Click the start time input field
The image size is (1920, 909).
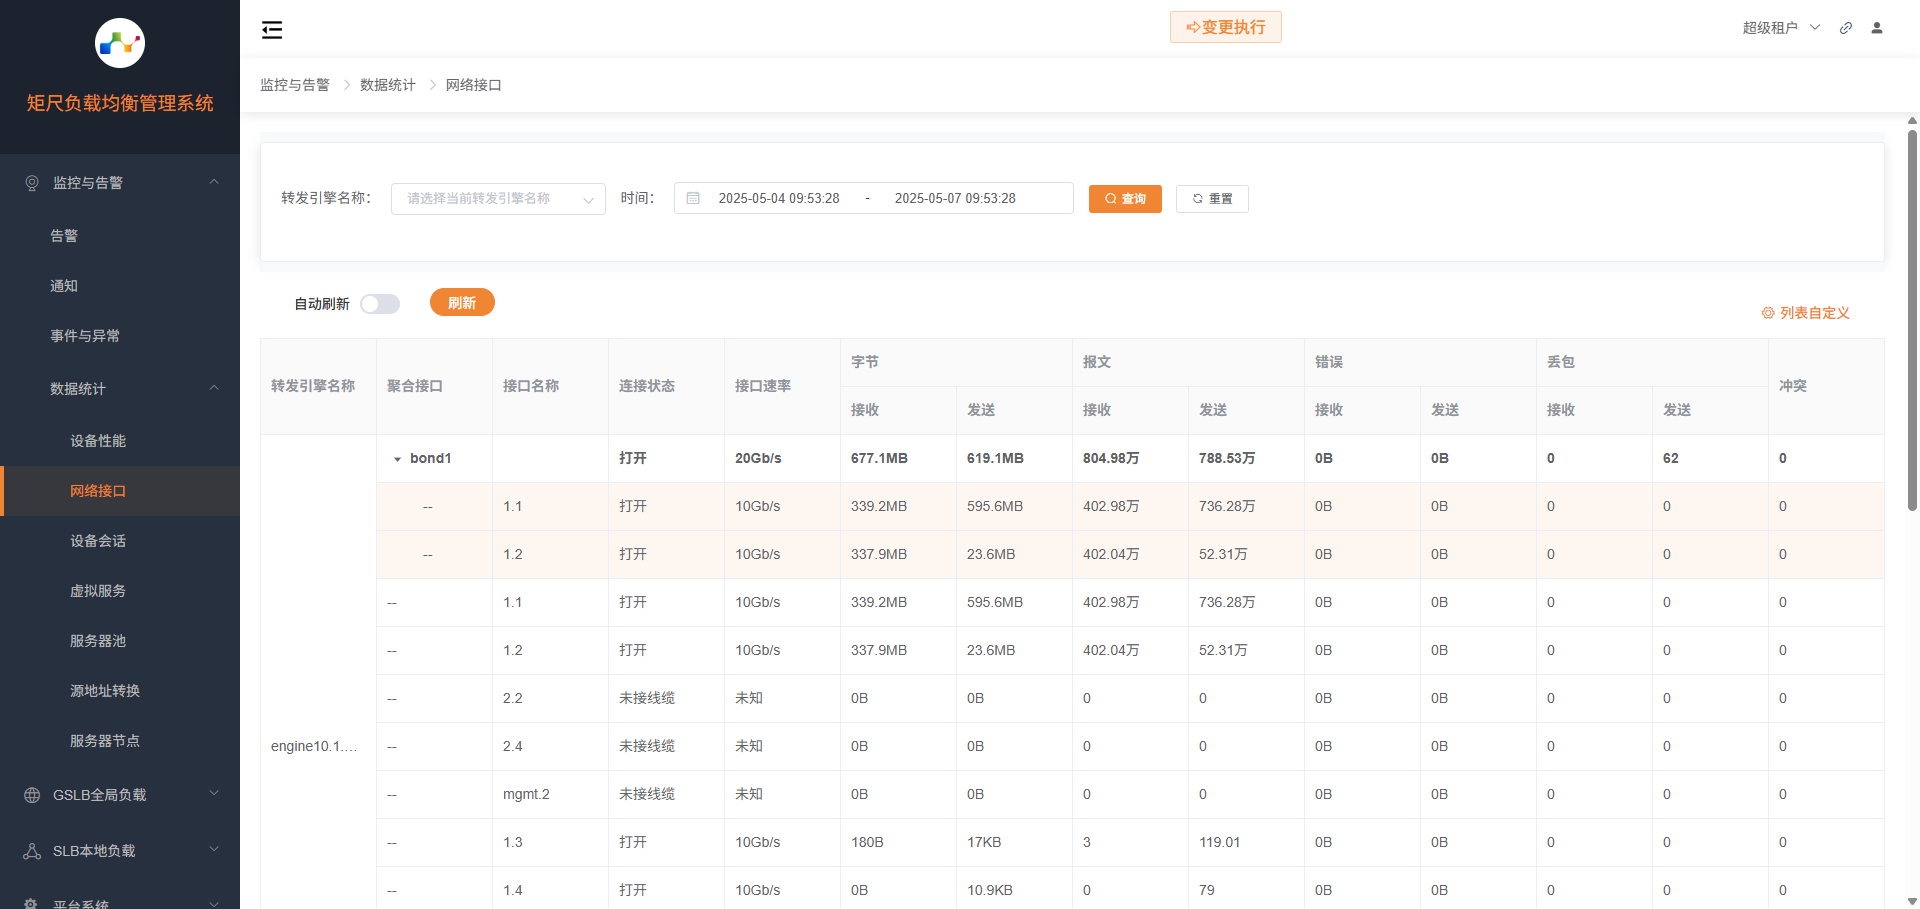779,199
